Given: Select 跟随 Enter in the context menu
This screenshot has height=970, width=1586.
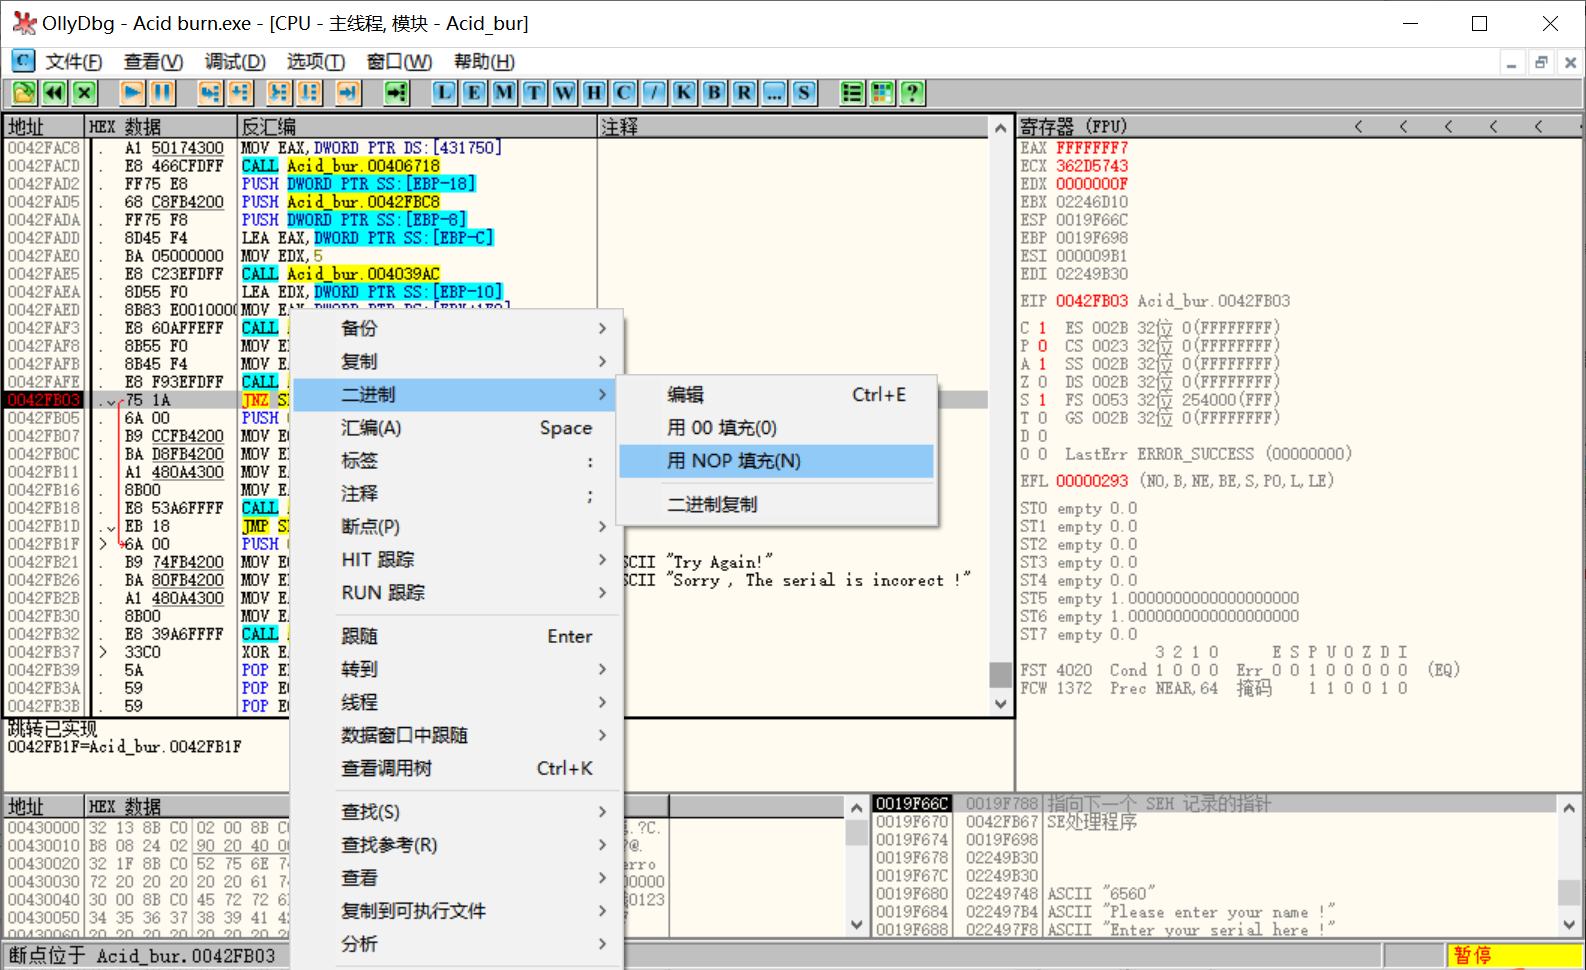Looking at the screenshot, I should [456, 636].
